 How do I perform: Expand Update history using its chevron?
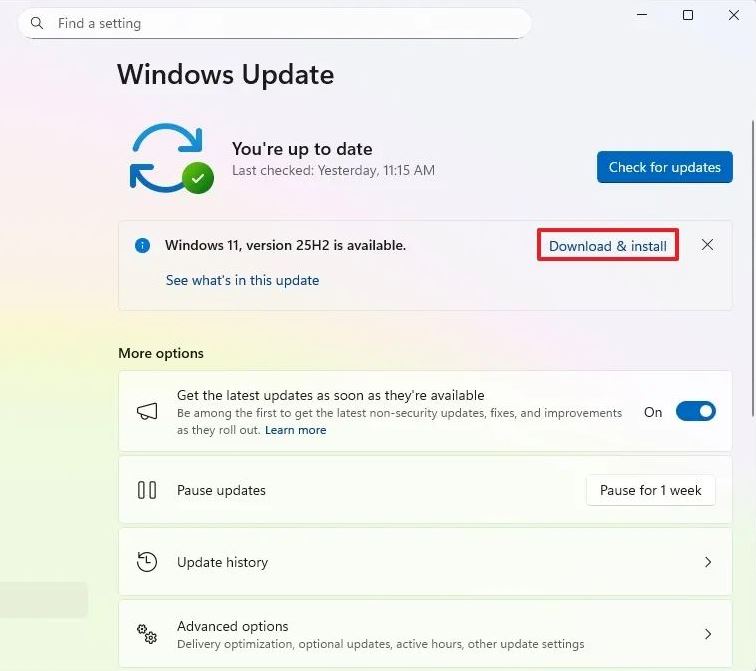click(707, 562)
